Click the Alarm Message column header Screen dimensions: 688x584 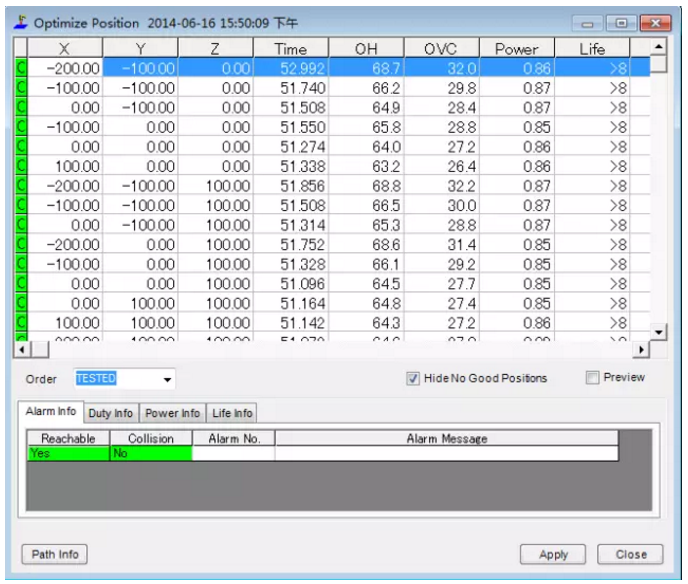coord(447,438)
